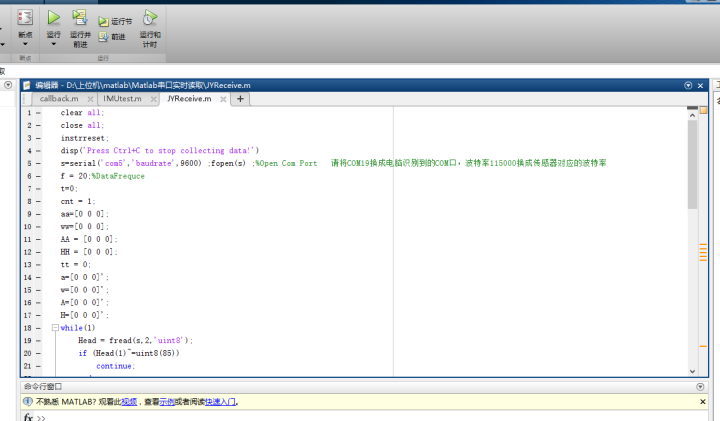Viewport: 720px width, 421px height.
Task: Switch to the IMUtest.m tab
Action: click(122, 99)
